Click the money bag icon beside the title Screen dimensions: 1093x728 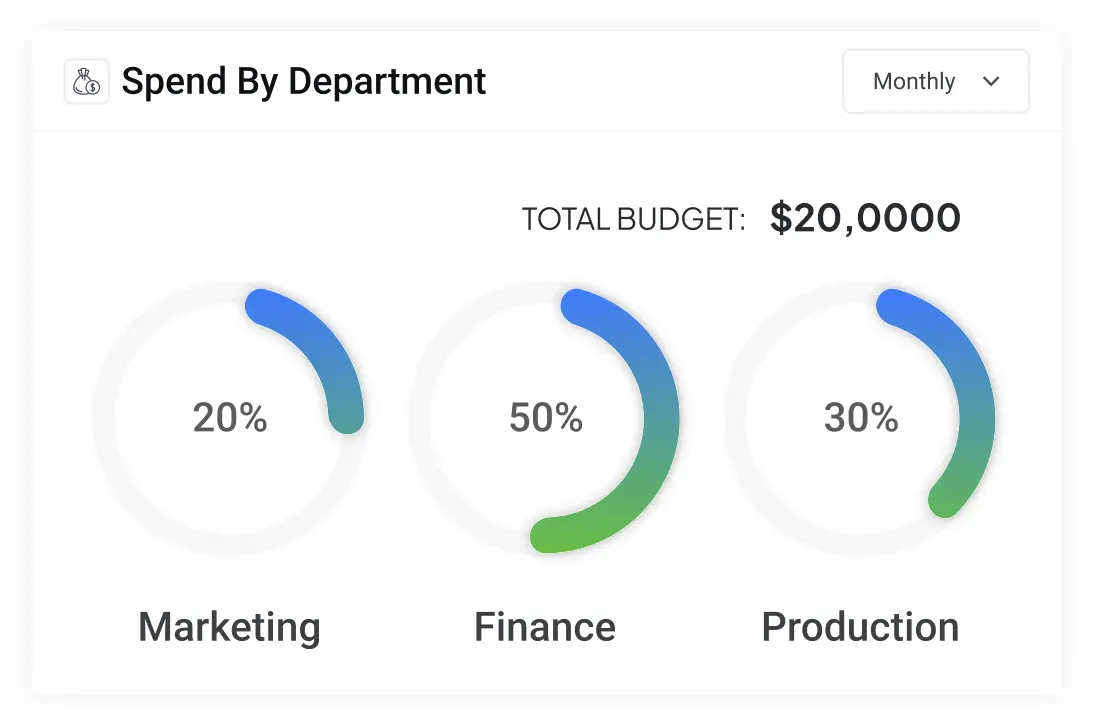click(x=86, y=82)
